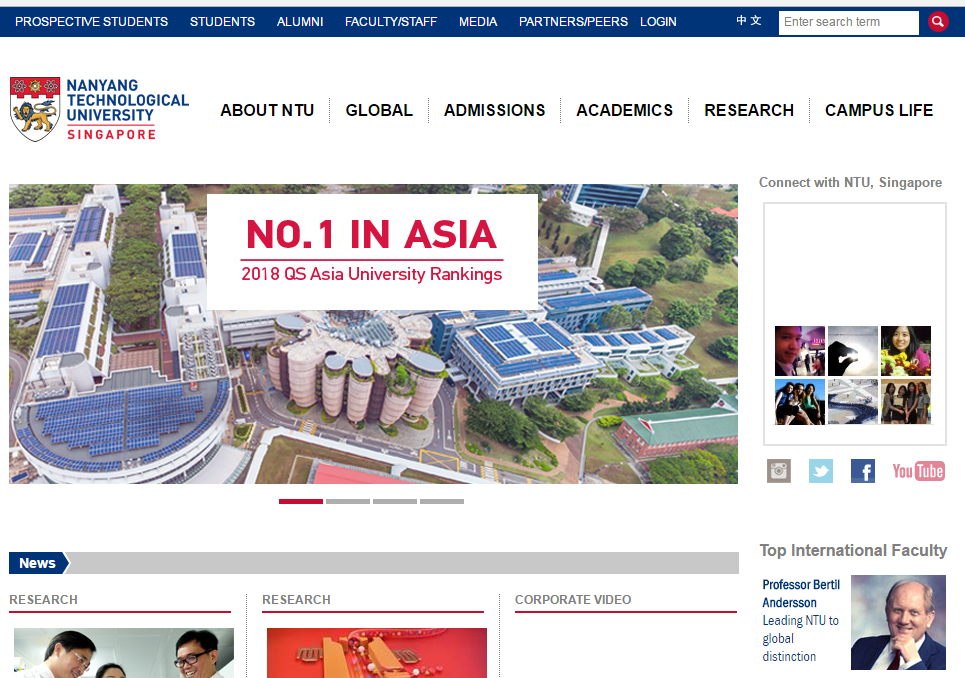Open the 2018 QS Asia University Rankings text
Viewport: 965px width, 678px height.
[372, 274]
